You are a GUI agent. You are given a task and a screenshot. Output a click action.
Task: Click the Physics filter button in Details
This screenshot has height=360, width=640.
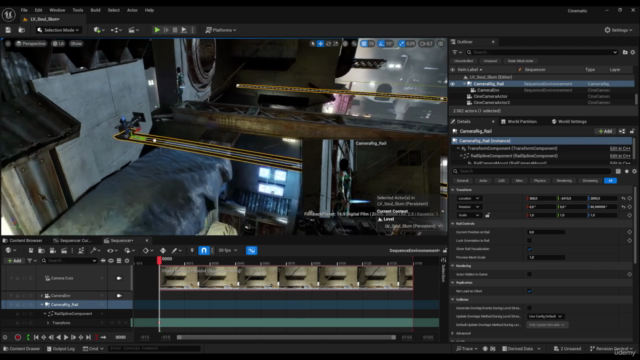pos(540,180)
